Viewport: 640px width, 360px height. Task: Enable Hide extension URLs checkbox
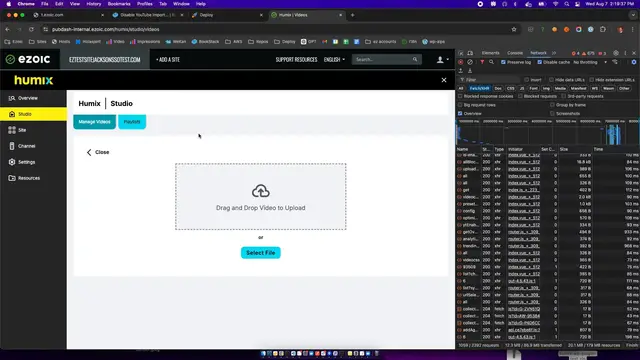pyautogui.click(x=591, y=80)
